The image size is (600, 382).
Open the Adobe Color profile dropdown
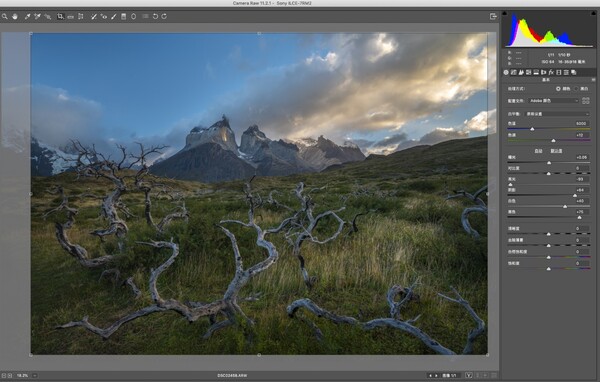[x=554, y=101]
